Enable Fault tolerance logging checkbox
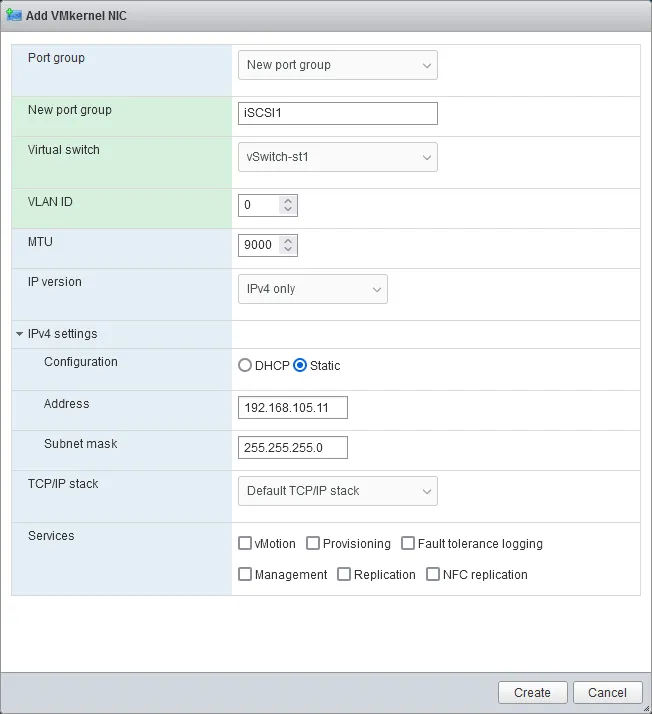 pyautogui.click(x=408, y=544)
